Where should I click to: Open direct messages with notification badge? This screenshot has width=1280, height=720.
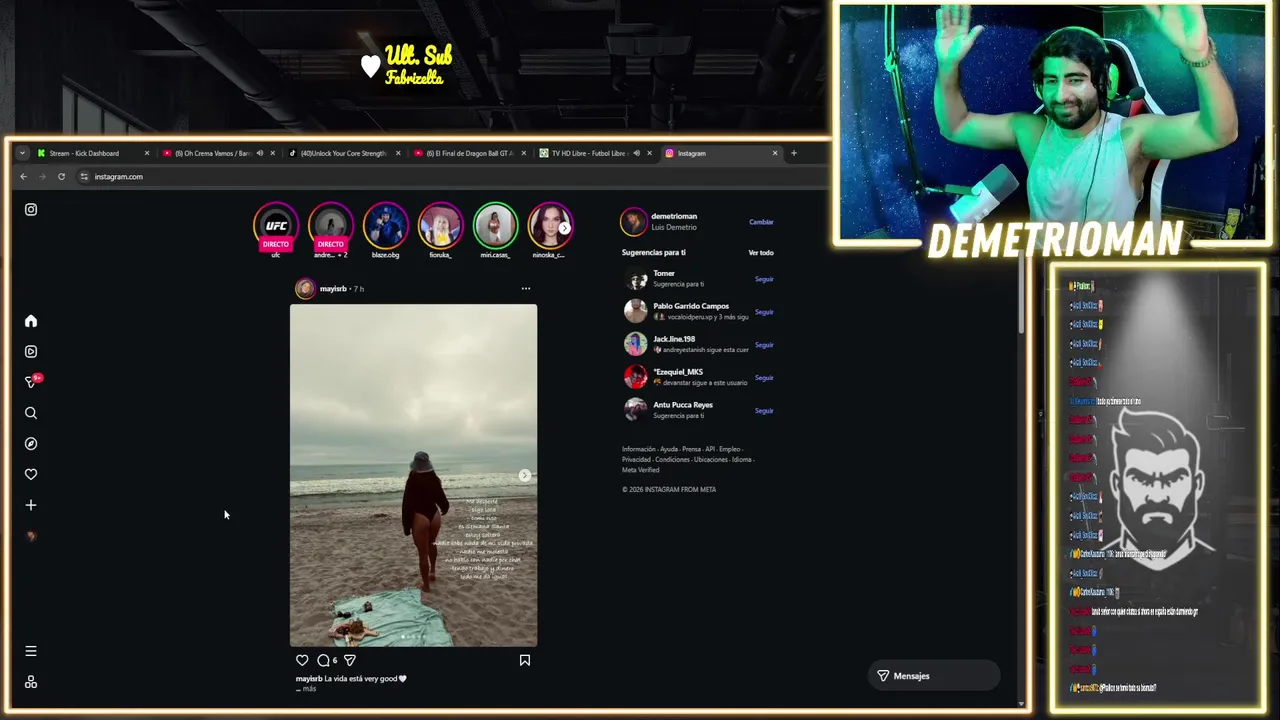(32, 382)
